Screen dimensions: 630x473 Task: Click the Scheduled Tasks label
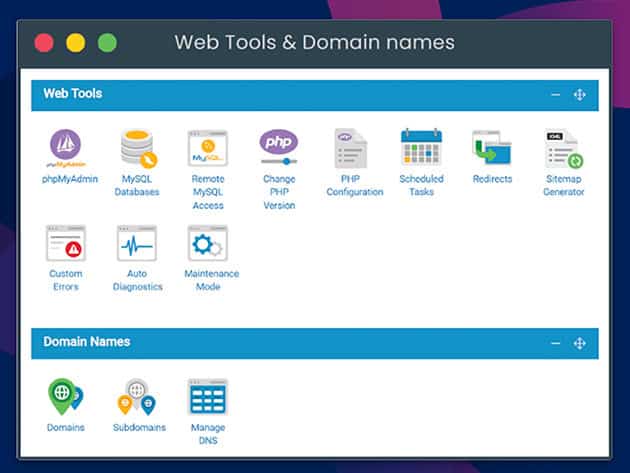[x=421, y=185]
